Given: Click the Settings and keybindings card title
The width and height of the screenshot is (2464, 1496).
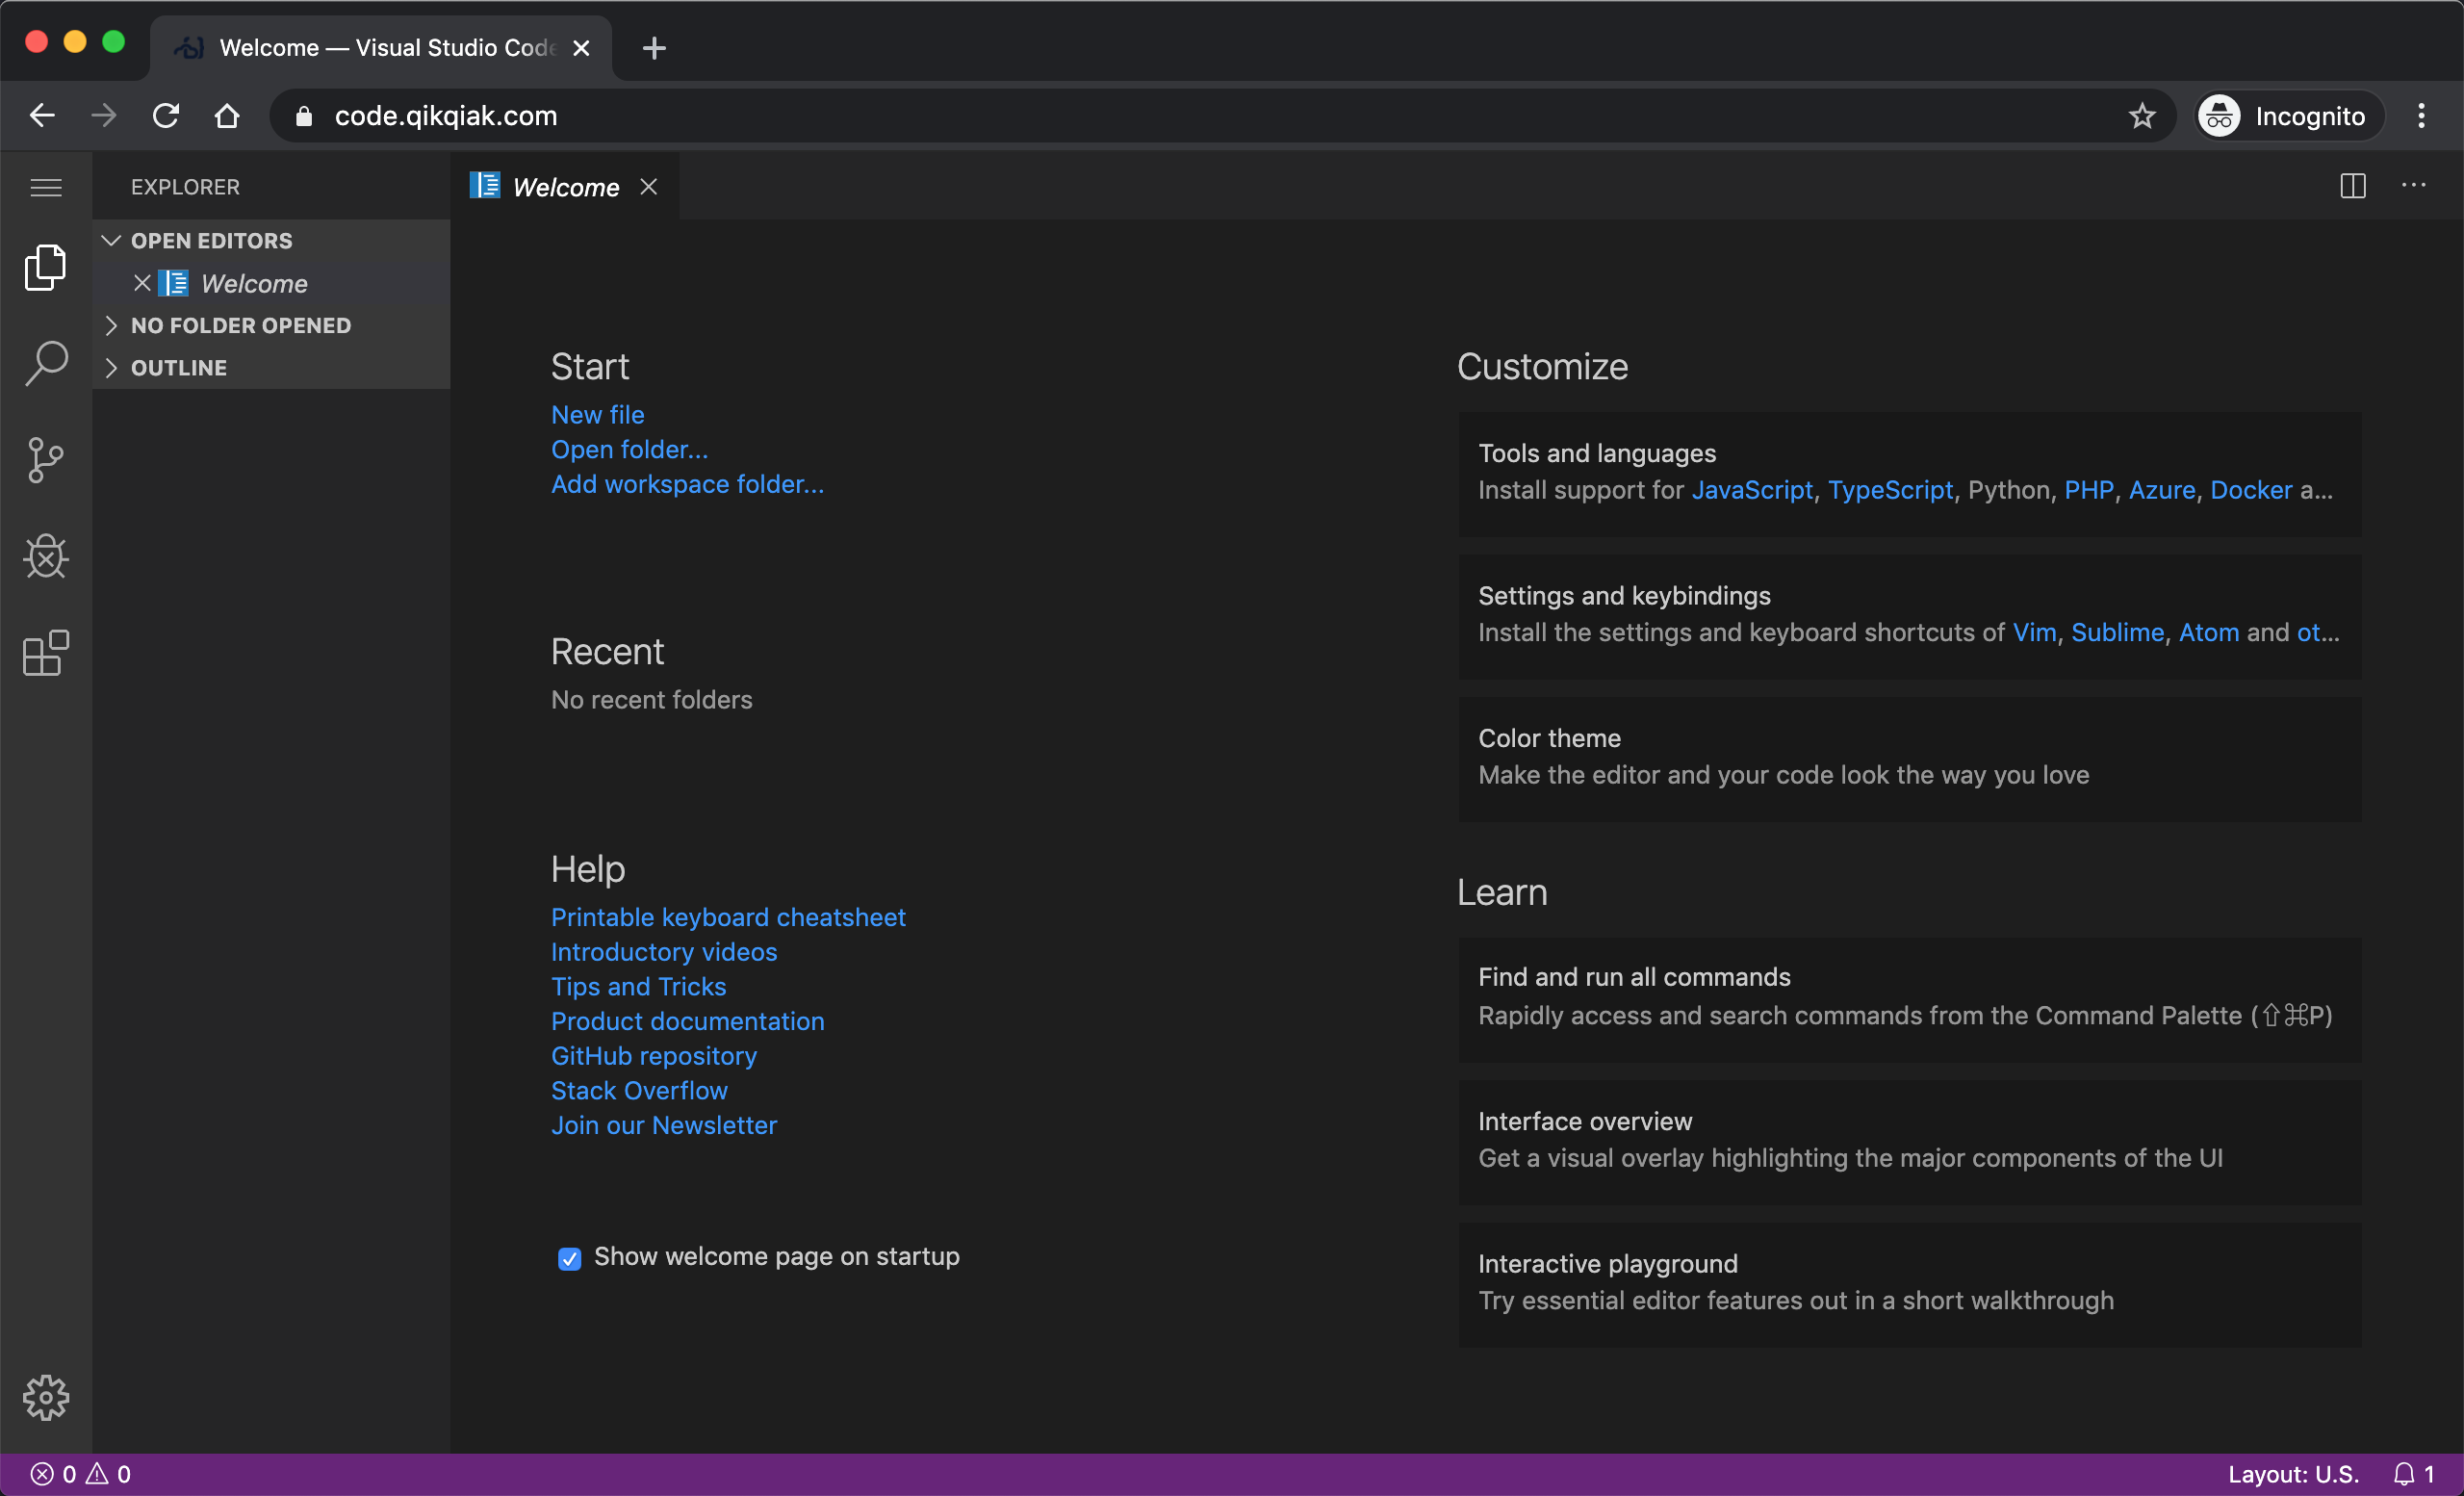Looking at the screenshot, I should coord(1624,596).
